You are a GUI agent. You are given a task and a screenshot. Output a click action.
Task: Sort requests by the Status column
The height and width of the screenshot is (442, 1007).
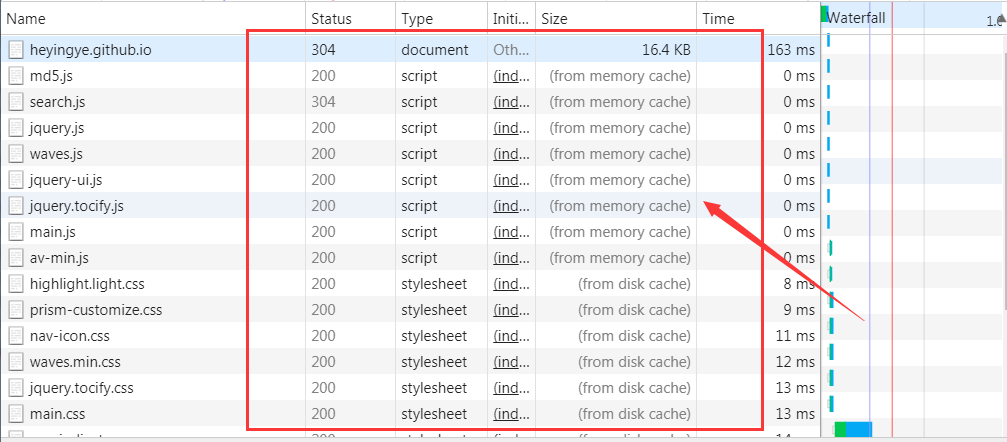coord(331,18)
